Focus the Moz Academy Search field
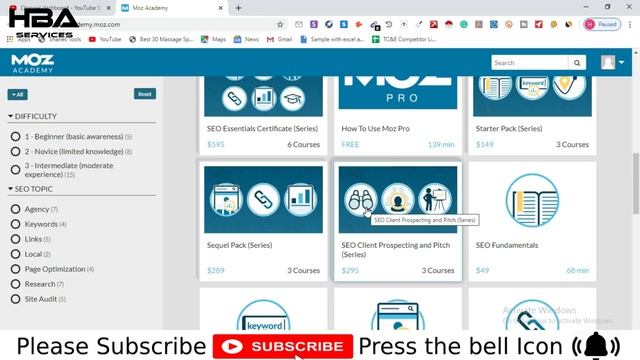 click(x=530, y=63)
